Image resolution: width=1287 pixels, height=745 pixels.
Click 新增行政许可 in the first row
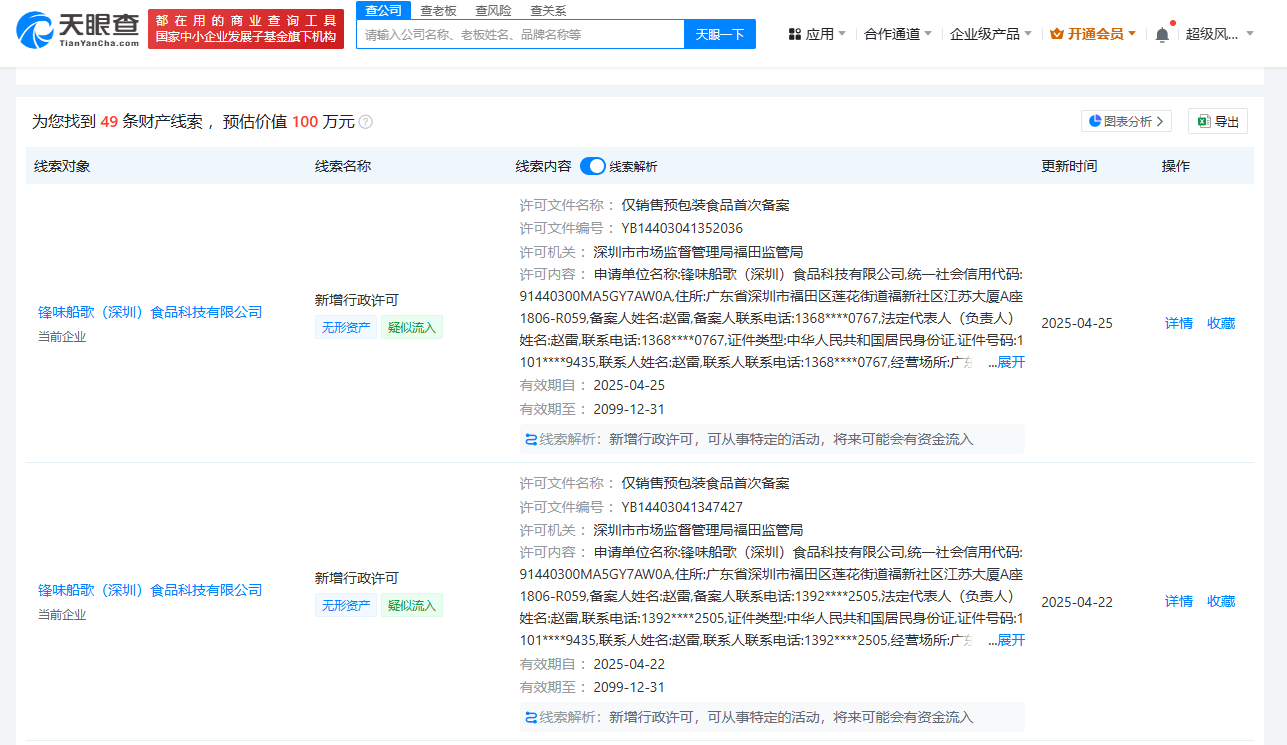coord(357,299)
